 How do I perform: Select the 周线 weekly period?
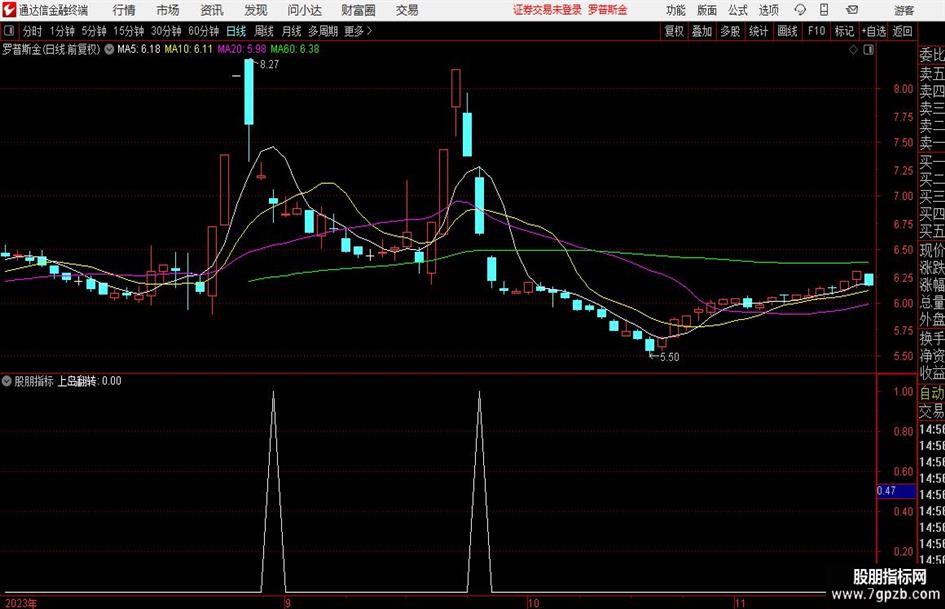point(263,31)
